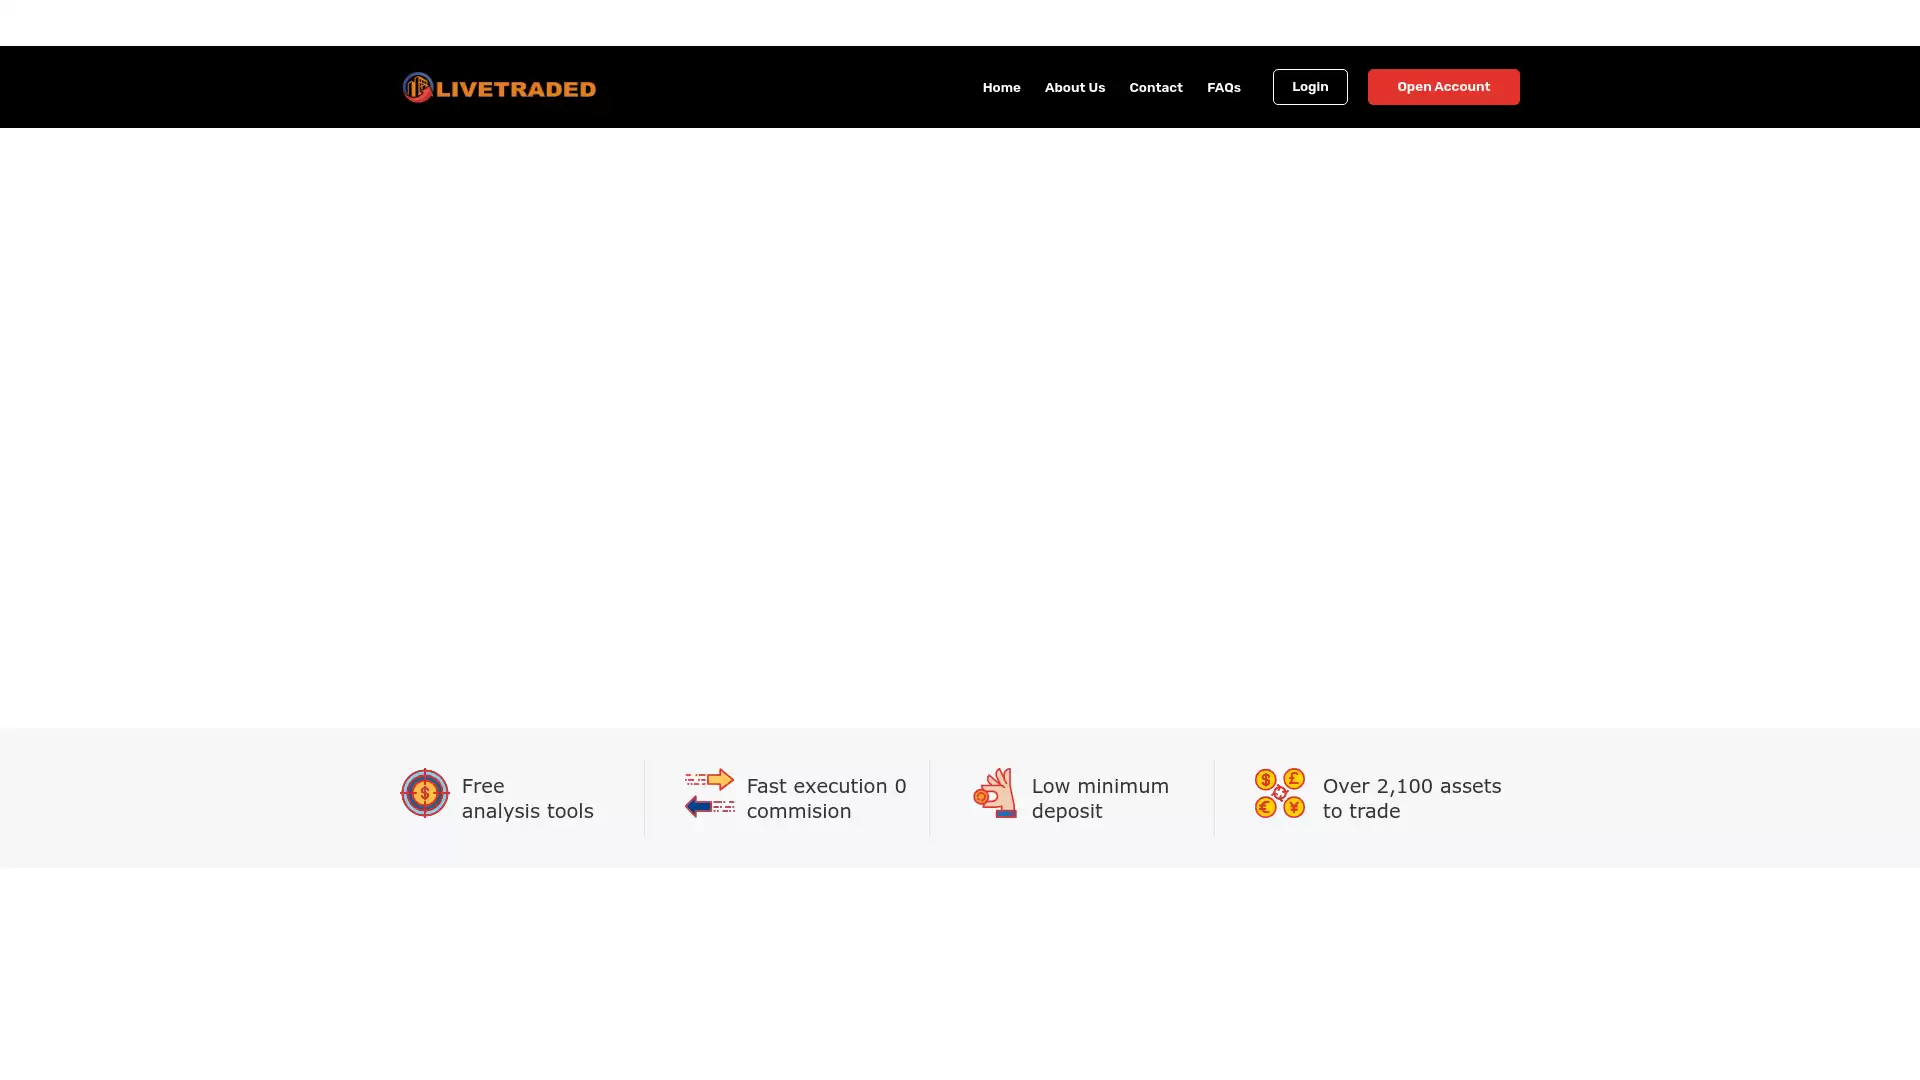Click the red Open Account button
The image size is (1920, 1080).
(1442, 87)
